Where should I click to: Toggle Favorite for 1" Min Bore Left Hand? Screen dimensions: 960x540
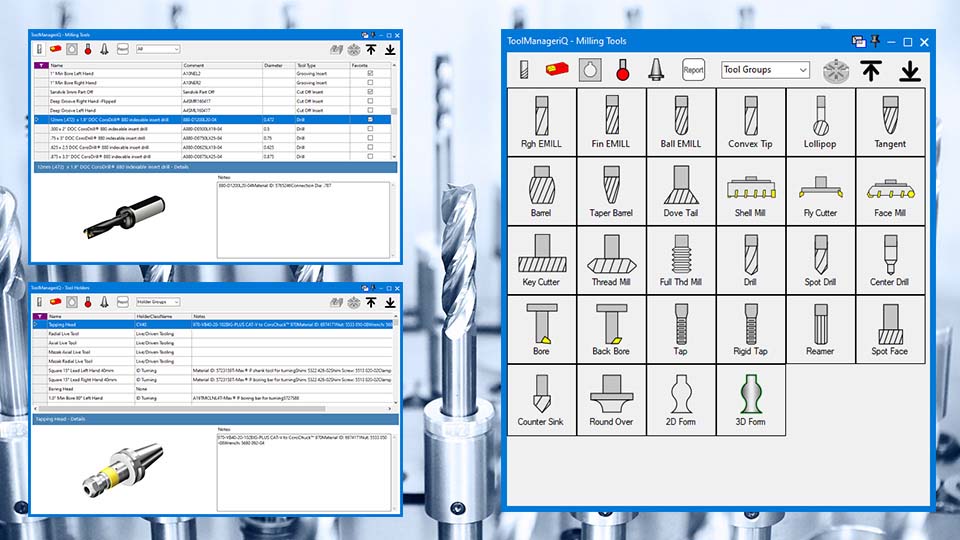(x=370, y=73)
